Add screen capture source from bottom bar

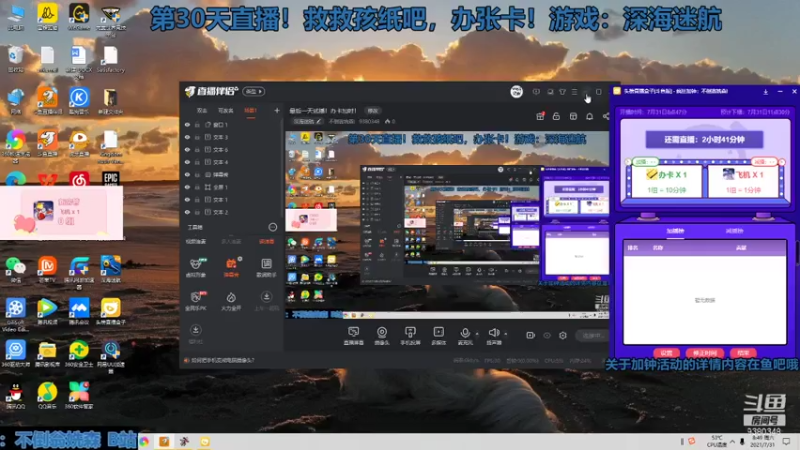coord(354,336)
